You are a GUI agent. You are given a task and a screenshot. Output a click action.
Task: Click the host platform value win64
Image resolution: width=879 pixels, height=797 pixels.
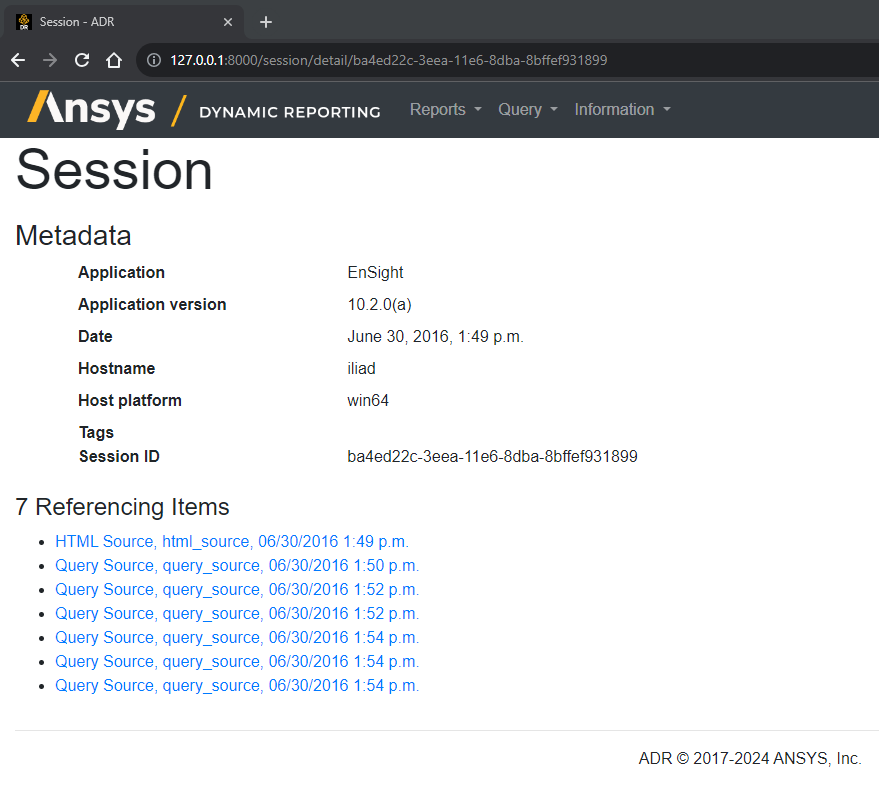tap(368, 400)
